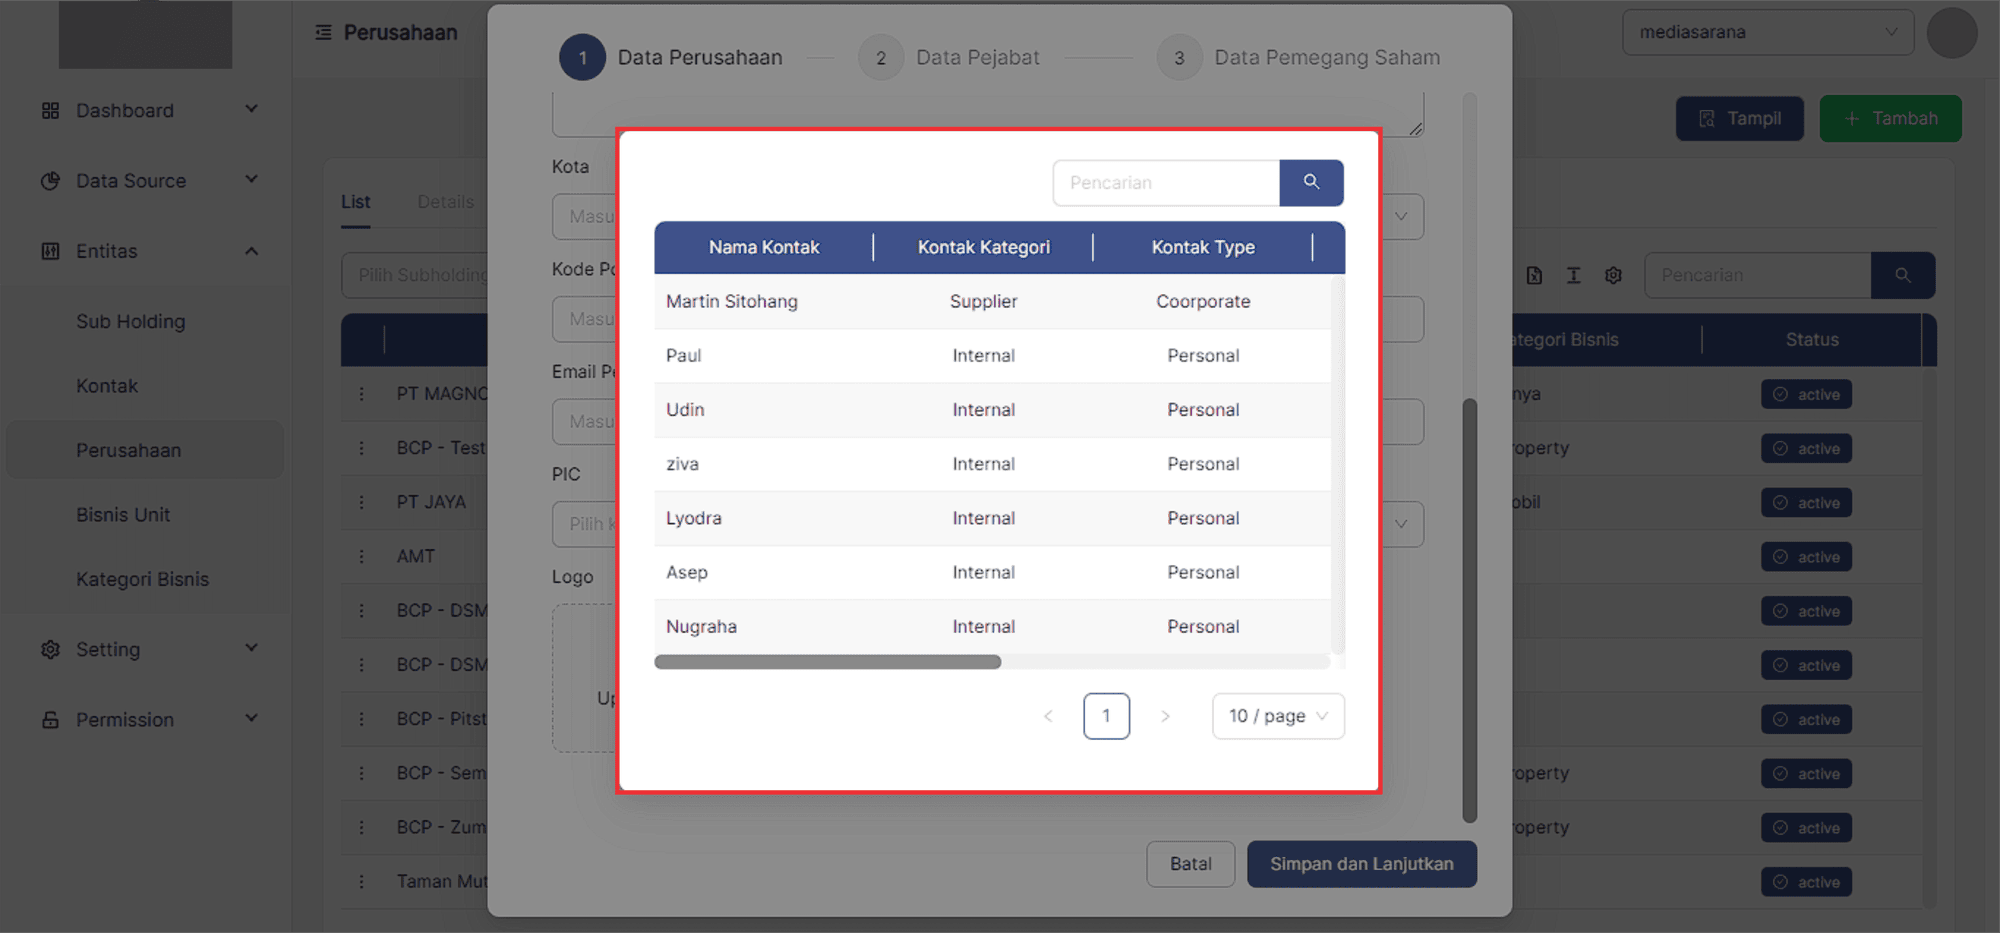Click the search icon in contact popup
This screenshot has height=933, width=2000.
tap(1311, 183)
